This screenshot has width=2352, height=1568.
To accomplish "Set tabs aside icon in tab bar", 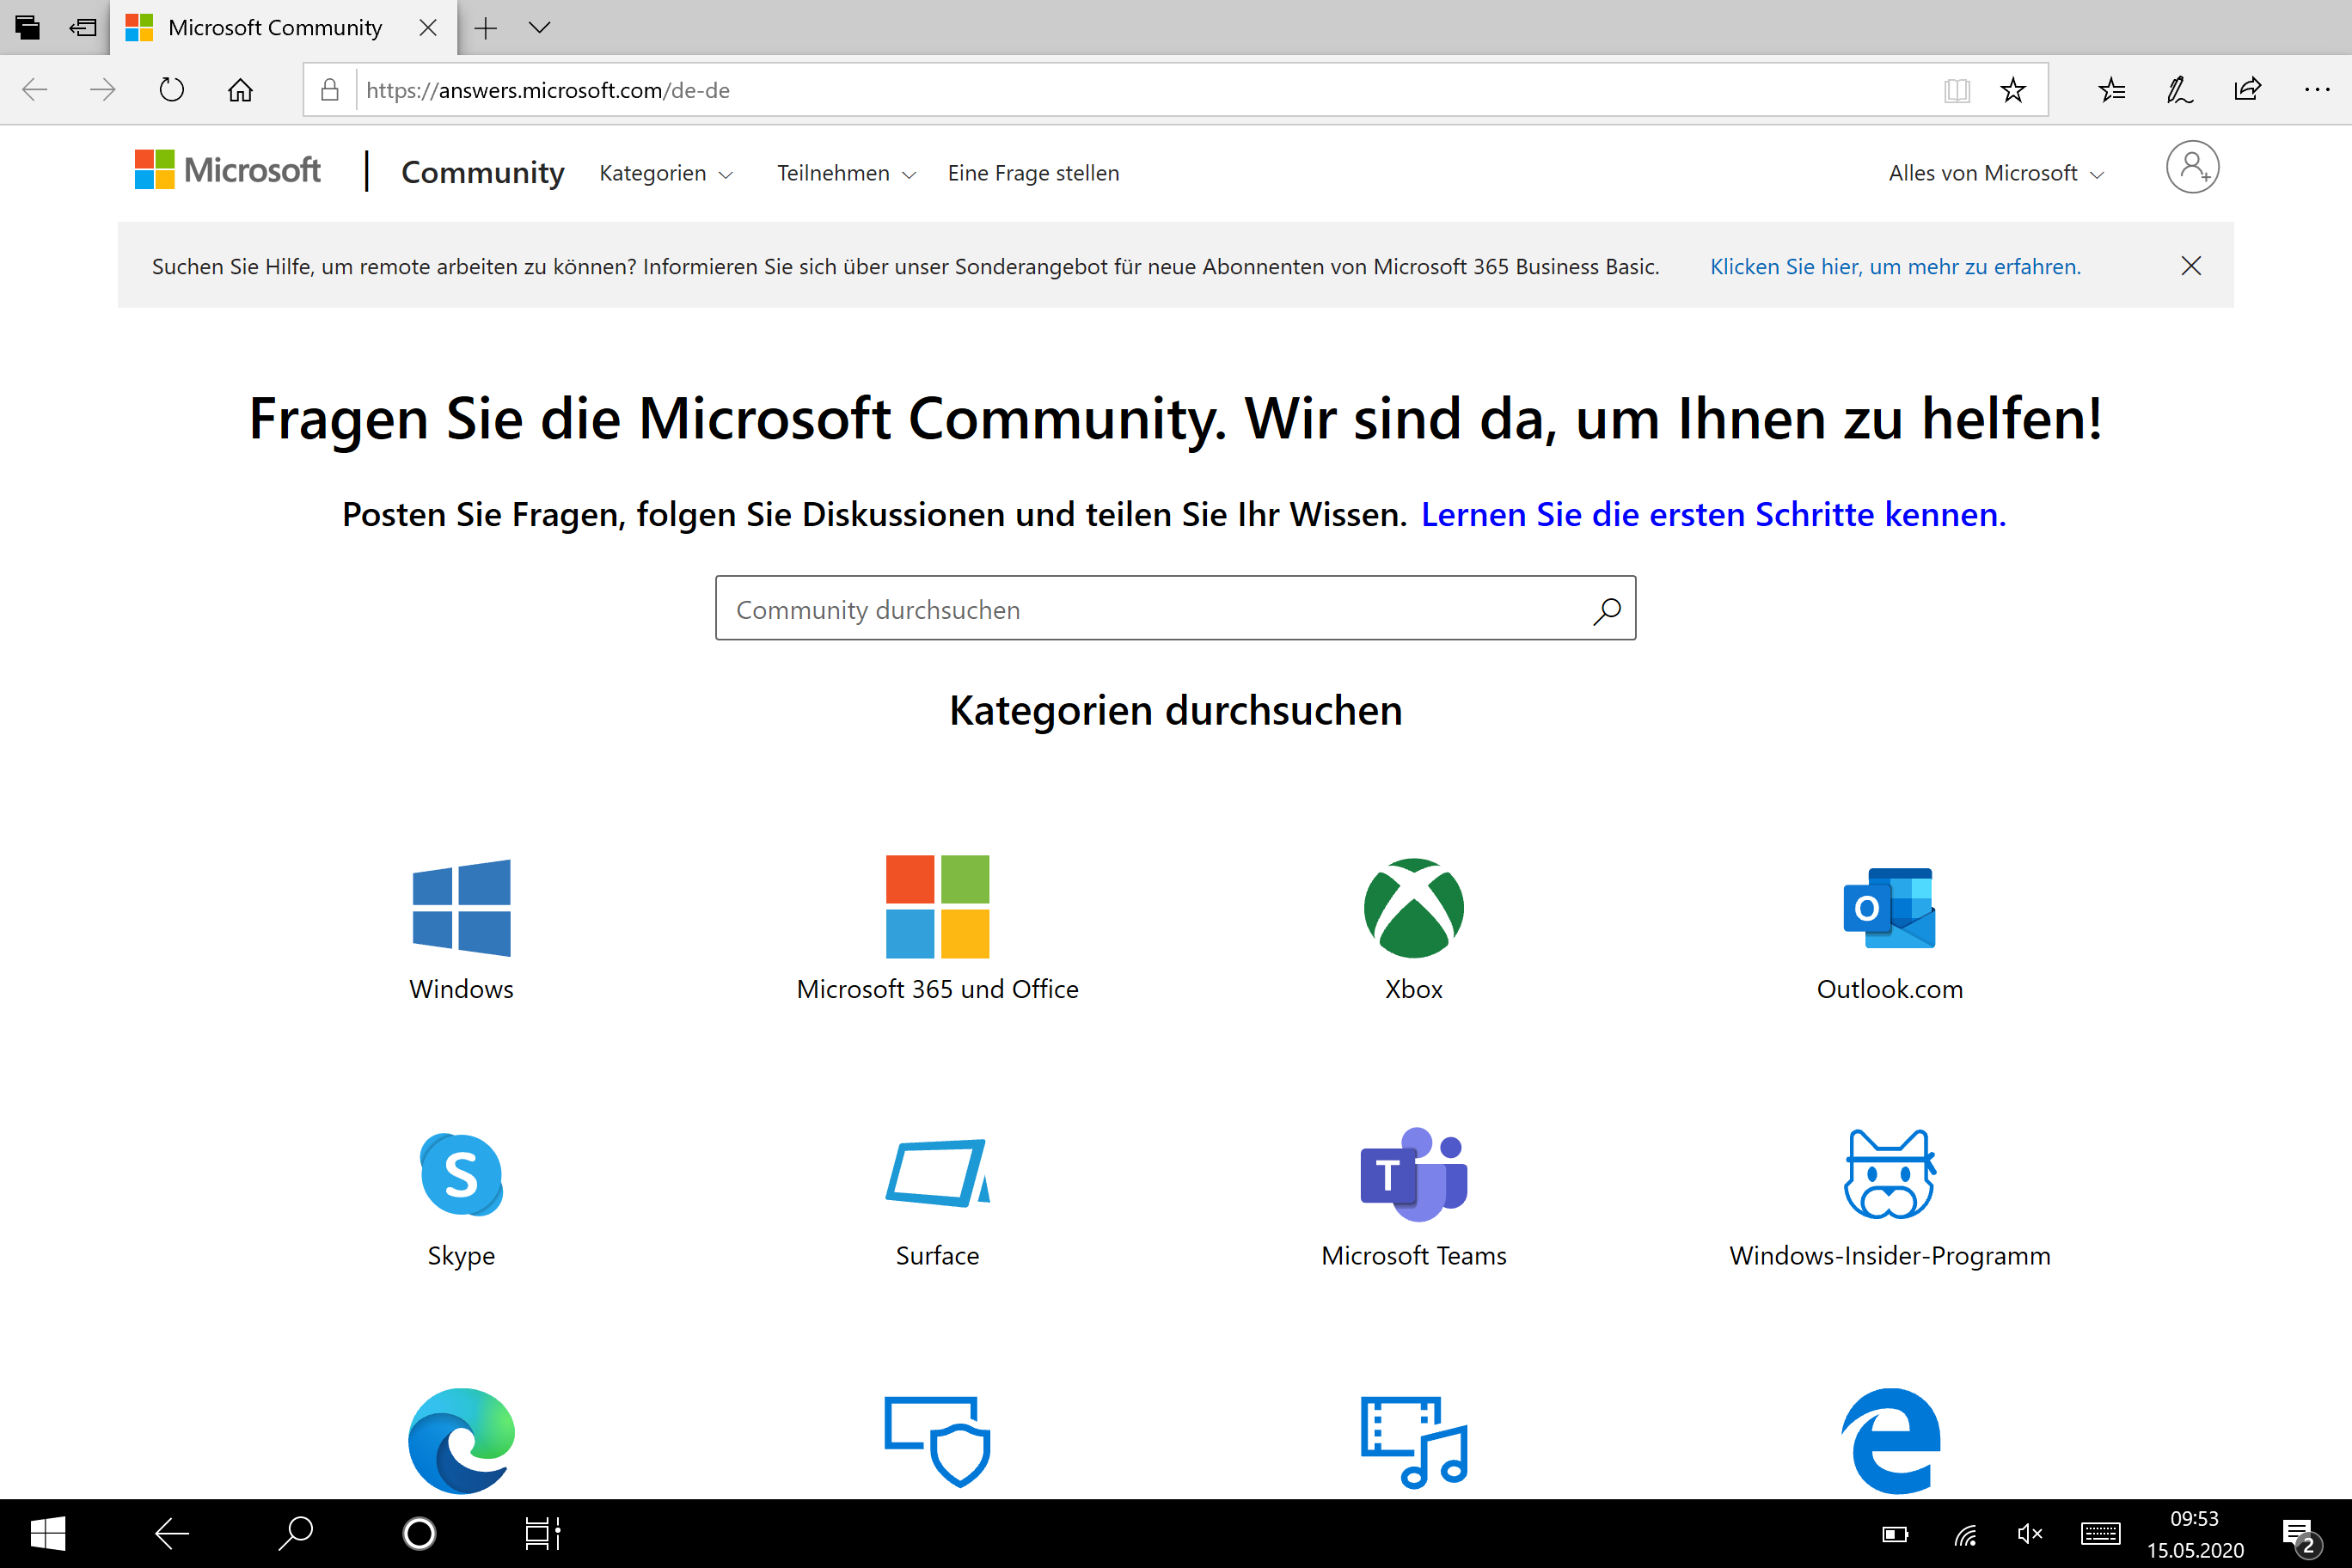I will pyautogui.click(x=83, y=27).
